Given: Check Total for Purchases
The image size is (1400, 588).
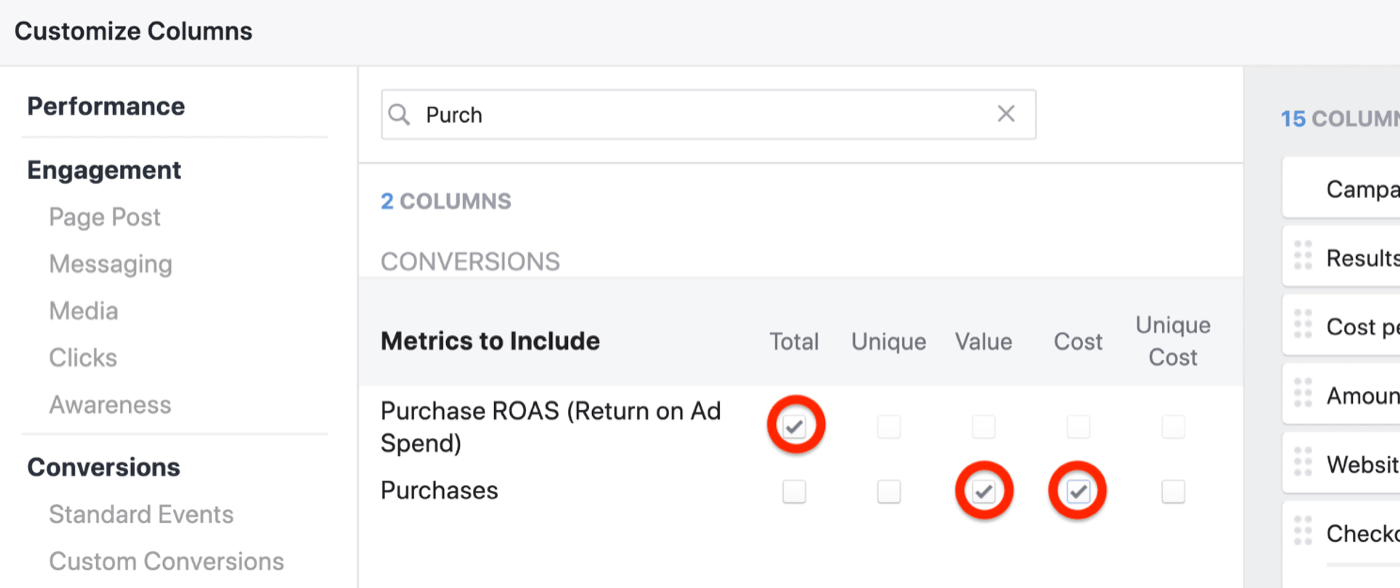Looking at the screenshot, I should (794, 490).
